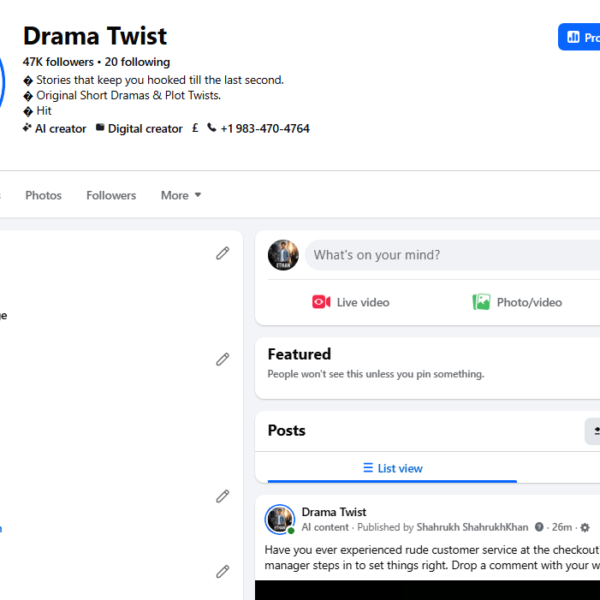Open the More dropdown tab
Viewport: 600px width, 600px height.
181,195
